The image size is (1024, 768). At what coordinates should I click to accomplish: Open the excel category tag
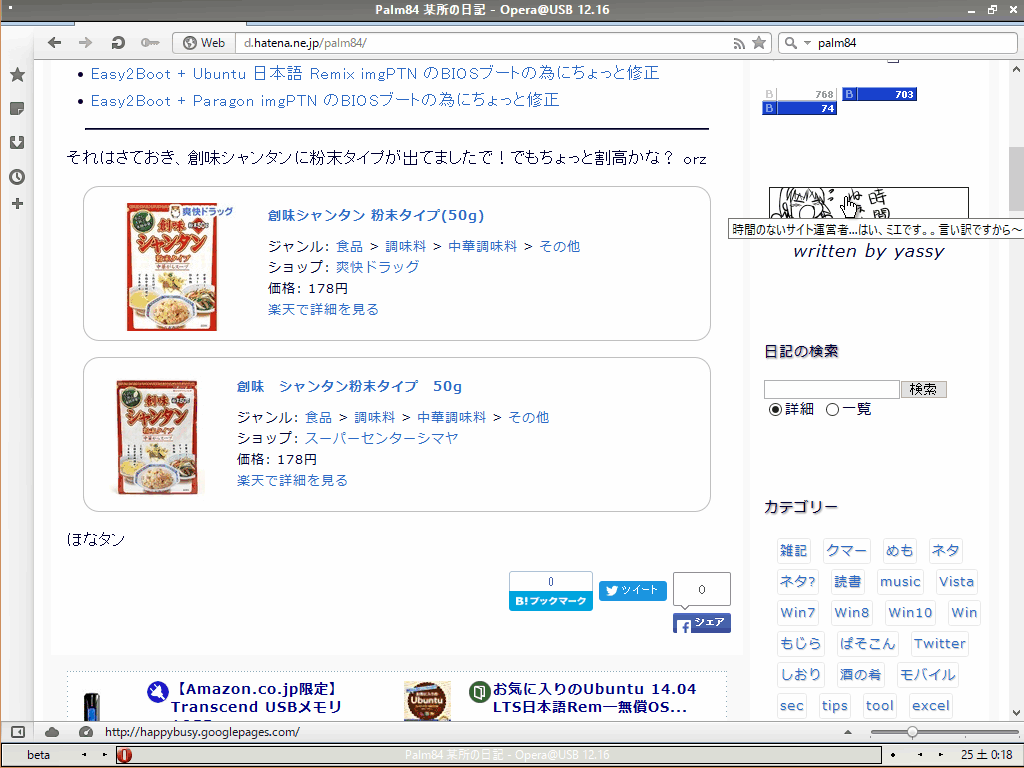(x=931, y=705)
